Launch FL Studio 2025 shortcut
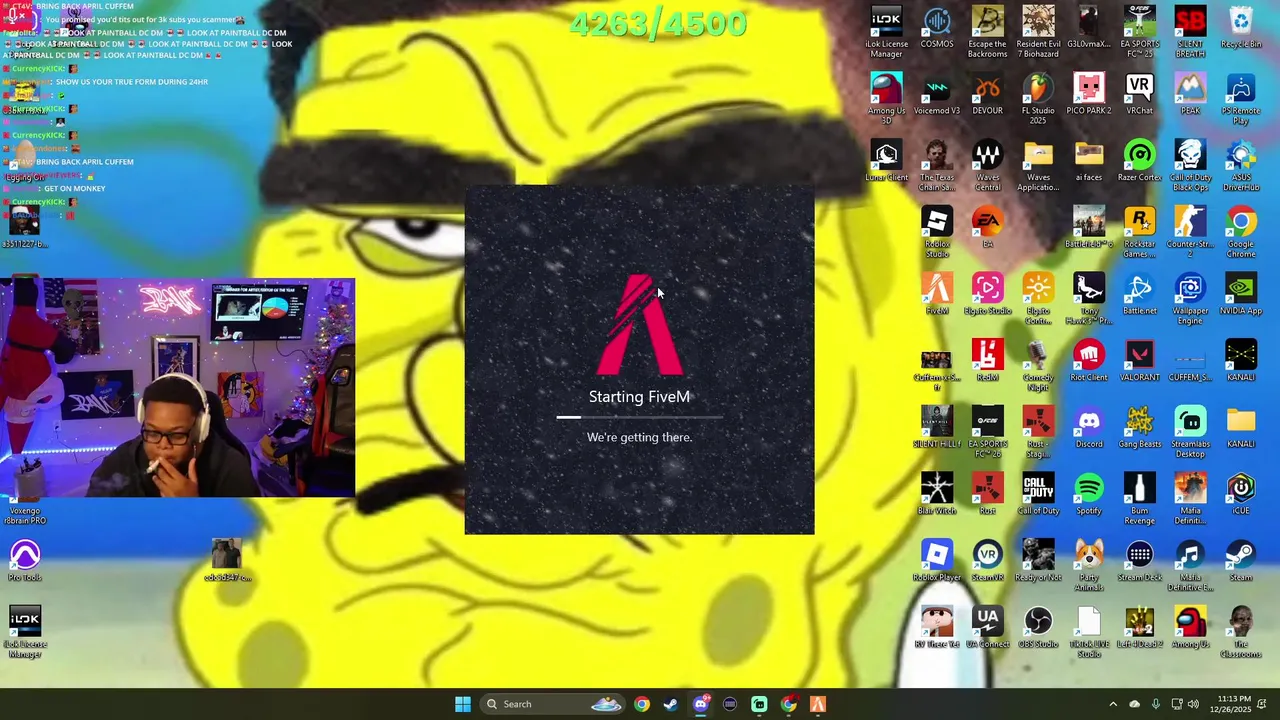Viewport: 1280px width, 720px height. click(x=1038, y=99)
